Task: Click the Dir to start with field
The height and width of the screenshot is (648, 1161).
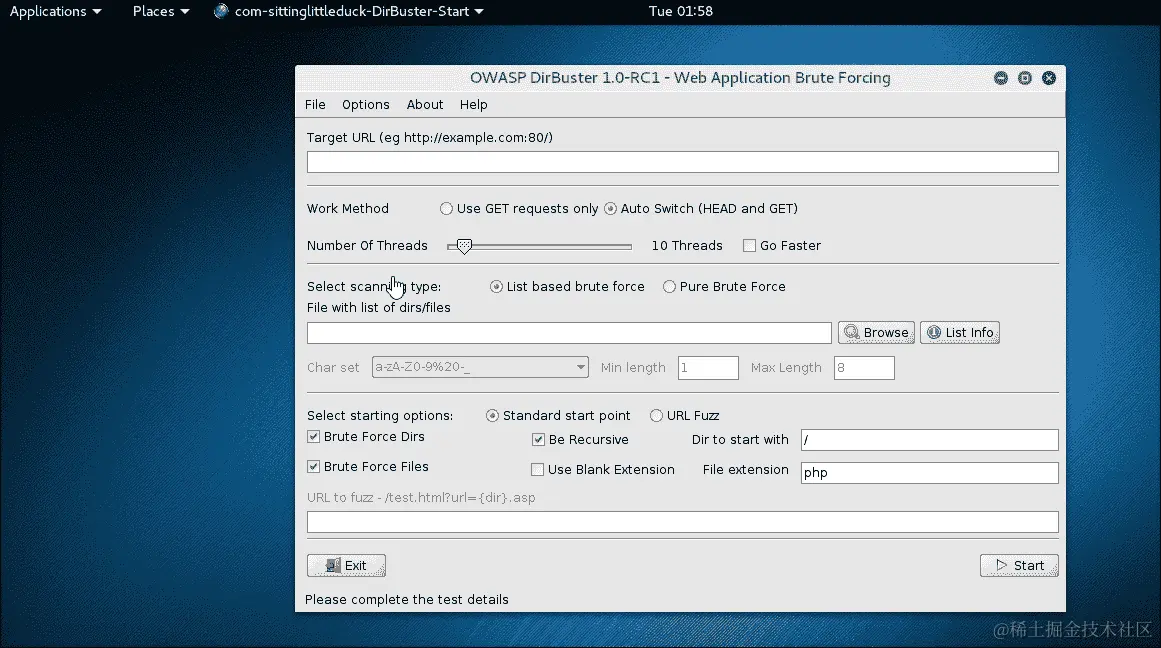Action: (929, 440)
